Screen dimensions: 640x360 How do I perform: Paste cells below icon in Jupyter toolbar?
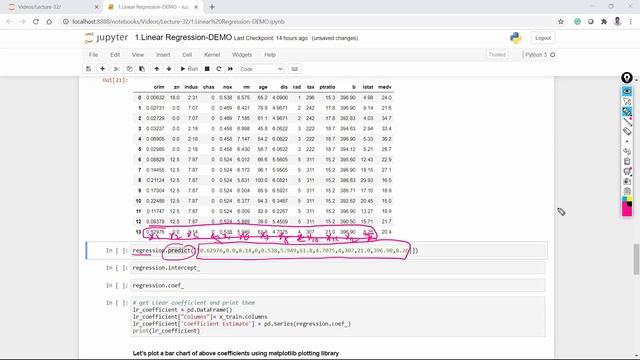tap(142, 69)
